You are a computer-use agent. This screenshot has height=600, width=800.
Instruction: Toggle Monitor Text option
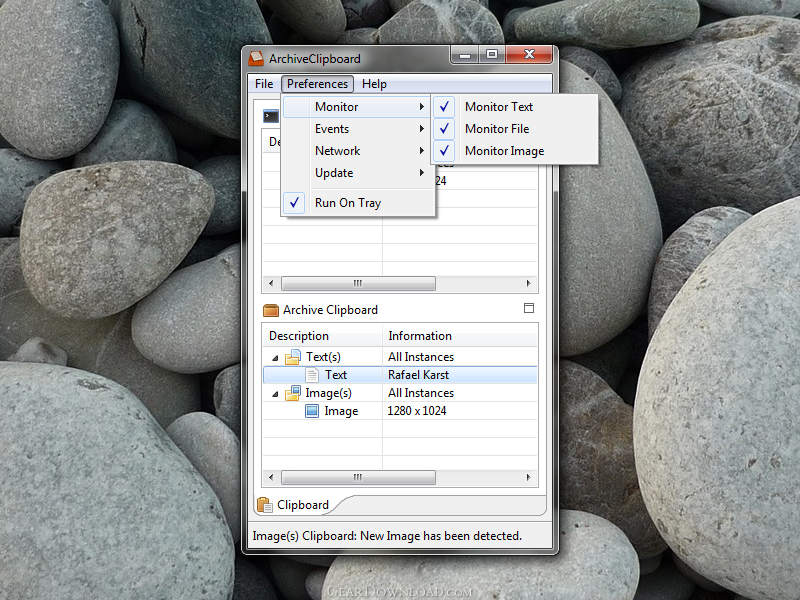(515, 107)
